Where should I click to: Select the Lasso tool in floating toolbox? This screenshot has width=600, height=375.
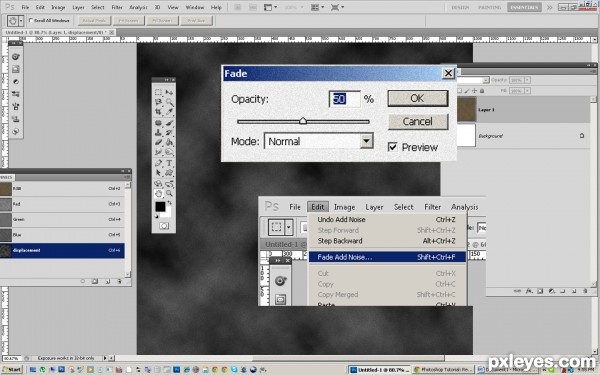click(158, 102)
